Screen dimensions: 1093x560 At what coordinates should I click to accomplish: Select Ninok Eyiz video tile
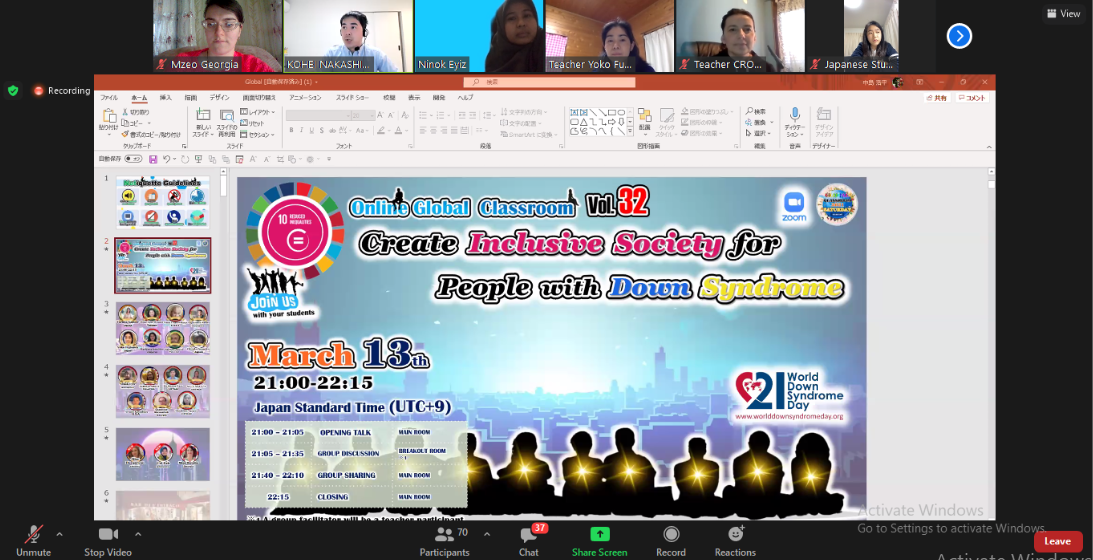pyautogui.click(x=479, y=36)
